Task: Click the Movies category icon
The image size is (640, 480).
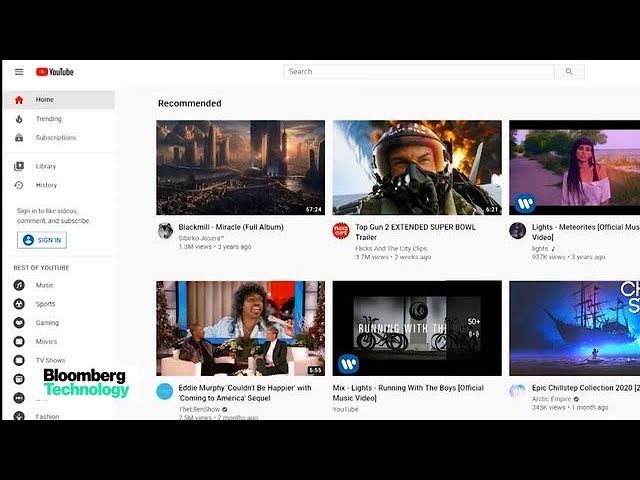Action: coord(19,341)
